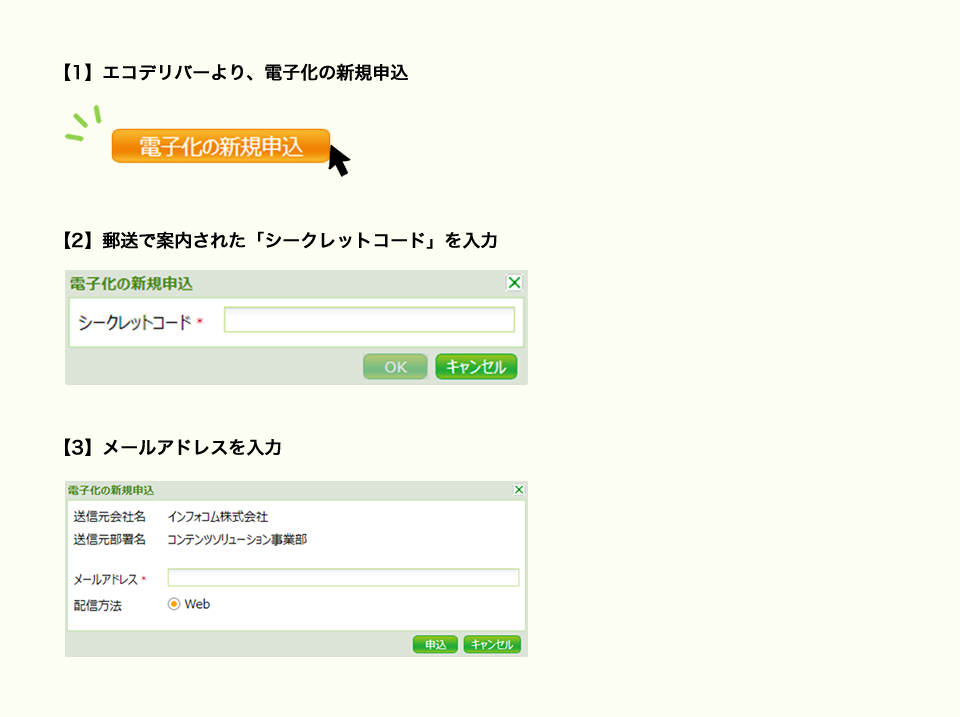Click the 【1】エコデリバー step heading
The width and height of the screenshot is (960, 717).
(235, 73)
